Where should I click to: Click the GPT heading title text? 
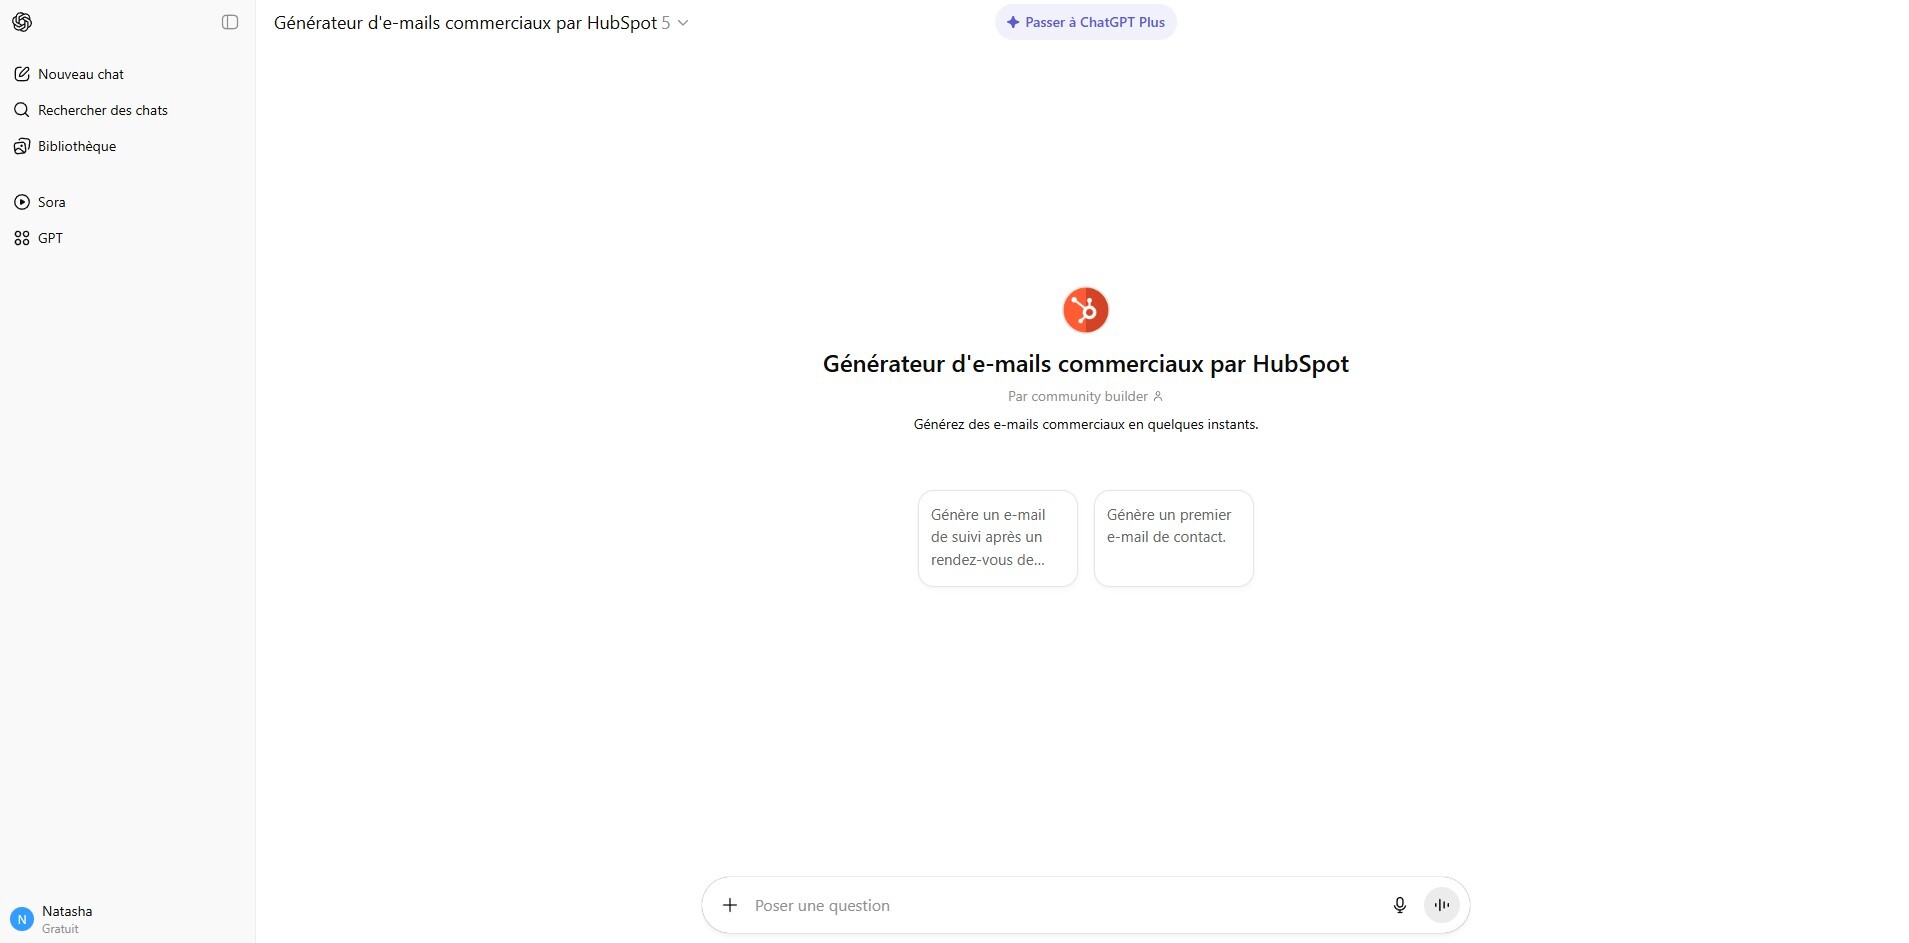coord(1086,364)
